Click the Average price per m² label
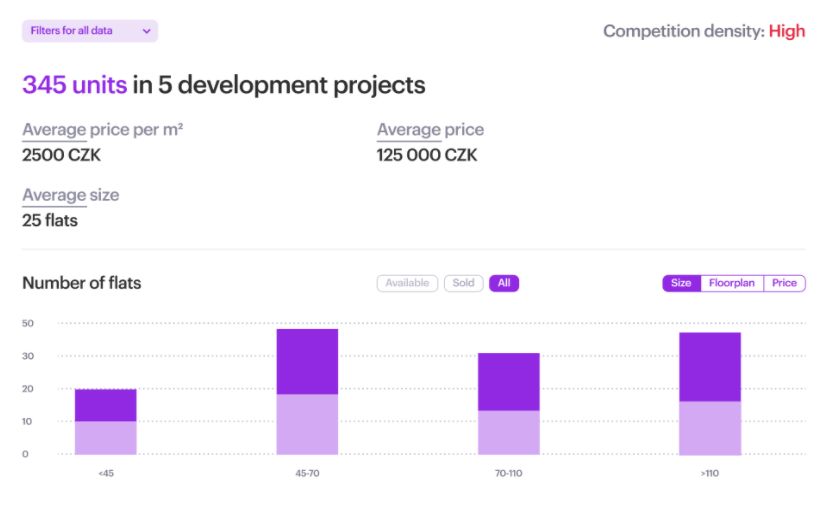Screen dimensions: 828x518 (102, 129)
